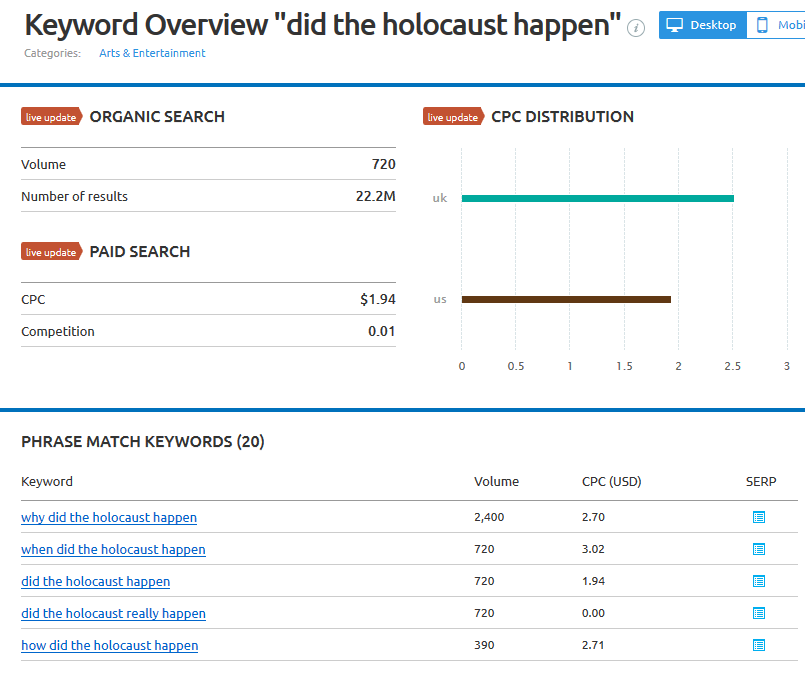Open SERP icon for 'when did the holocaust happen'
Image resolution: width=805 pixels, height=674 pixels.
pos(759,549)
